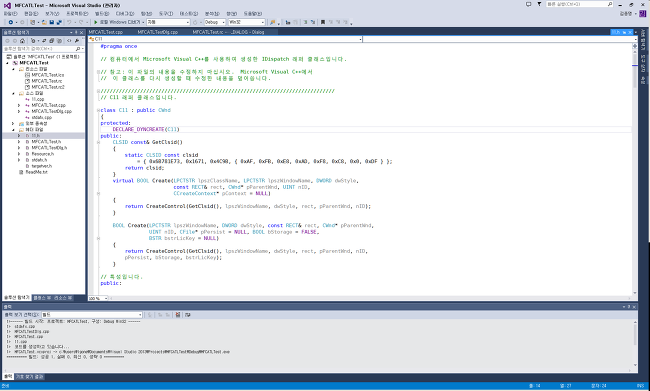
Task: Open the 보기(V) View menu
Action: coord(52,14)
